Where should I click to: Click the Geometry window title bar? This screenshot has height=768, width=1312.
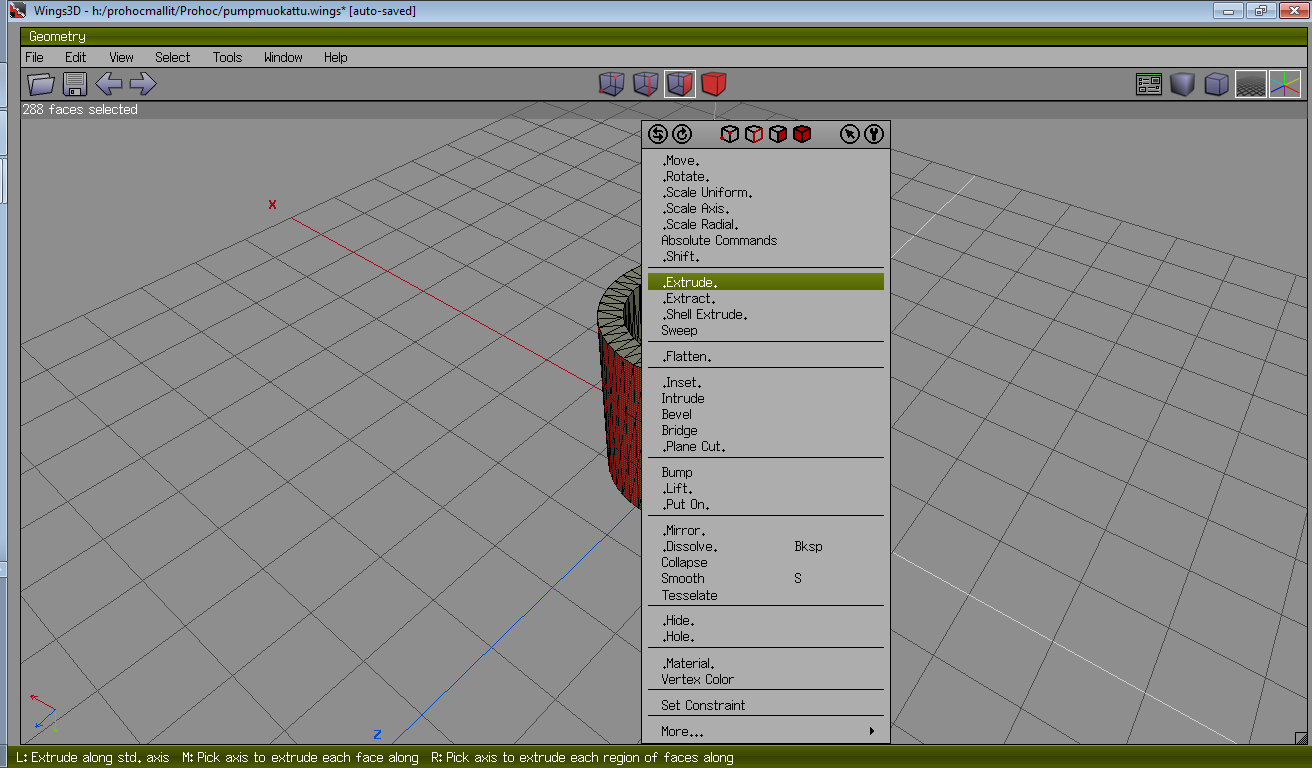664,36
